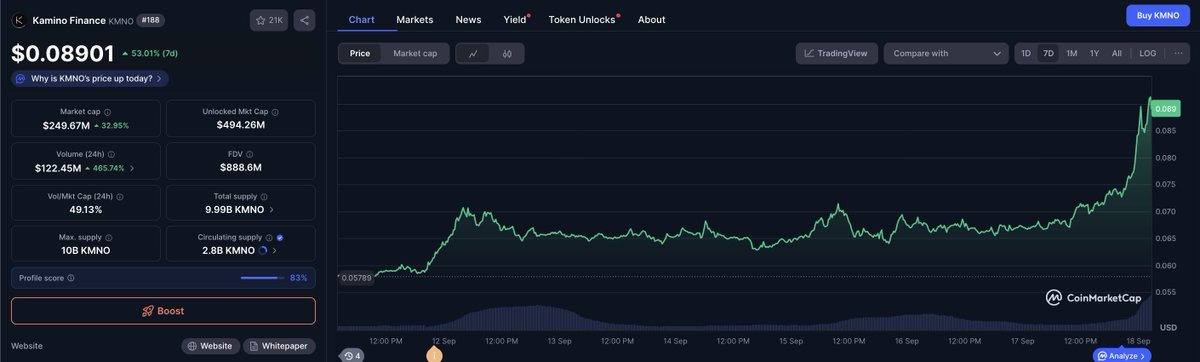The image size is (1200, 362).
Task: Expand Volume (24h) details chevron
Action: click(x=132, y=168)
